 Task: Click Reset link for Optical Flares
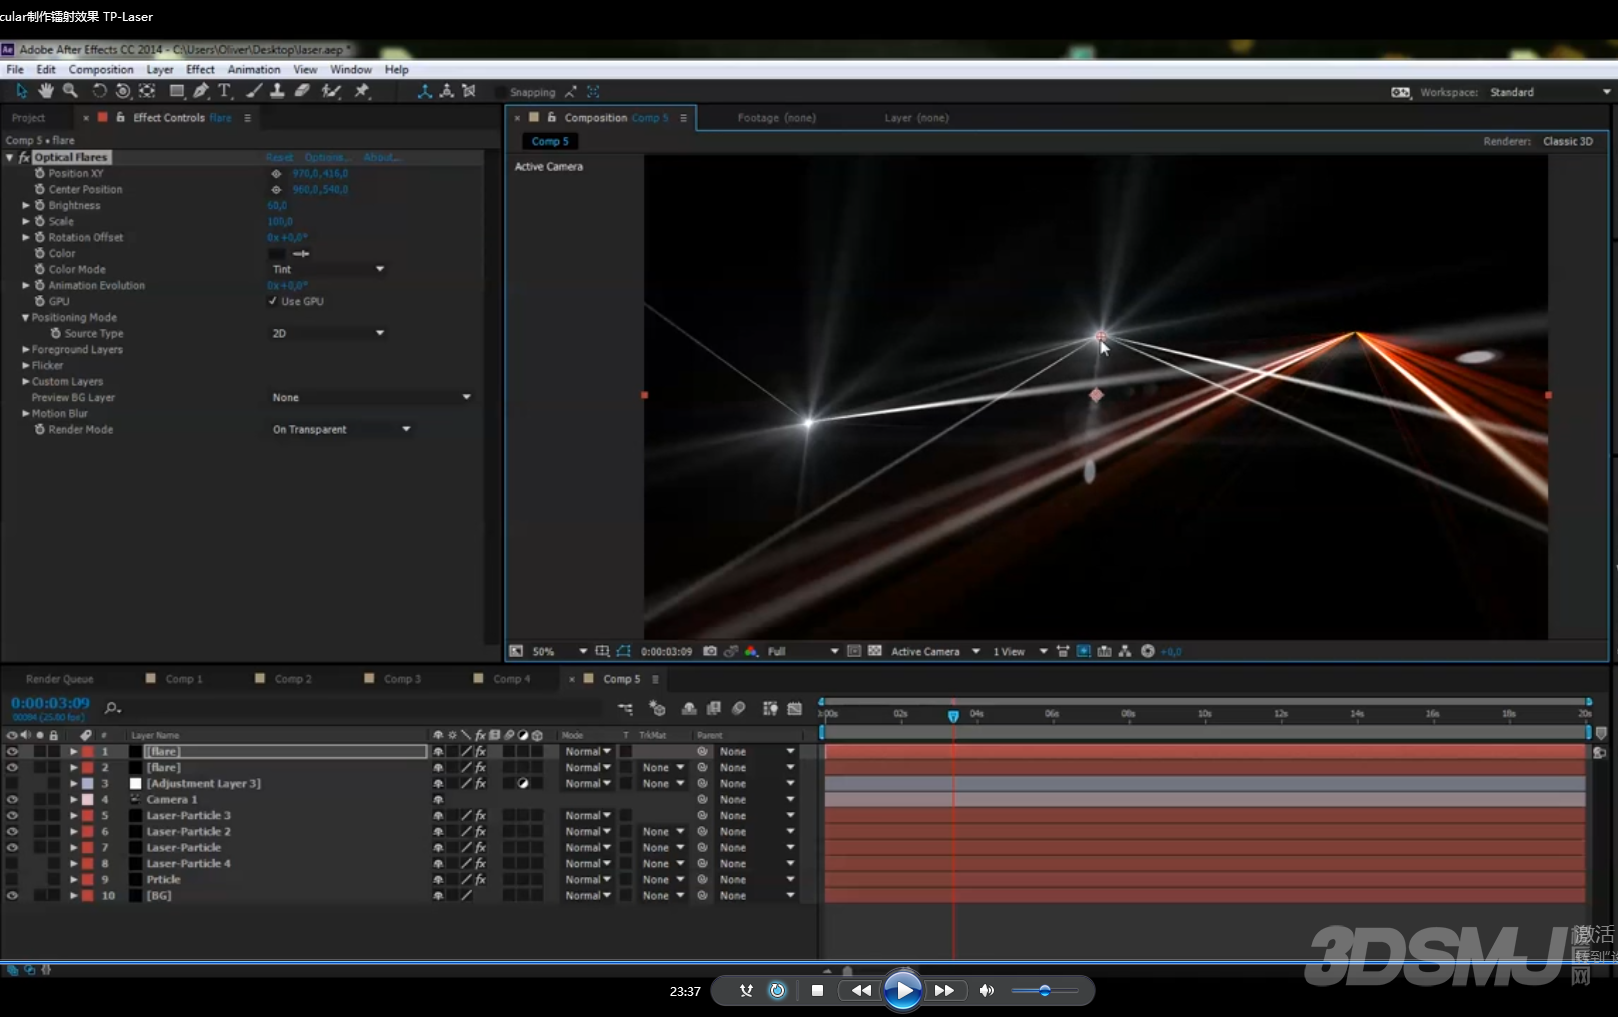[x=279, y=158]
